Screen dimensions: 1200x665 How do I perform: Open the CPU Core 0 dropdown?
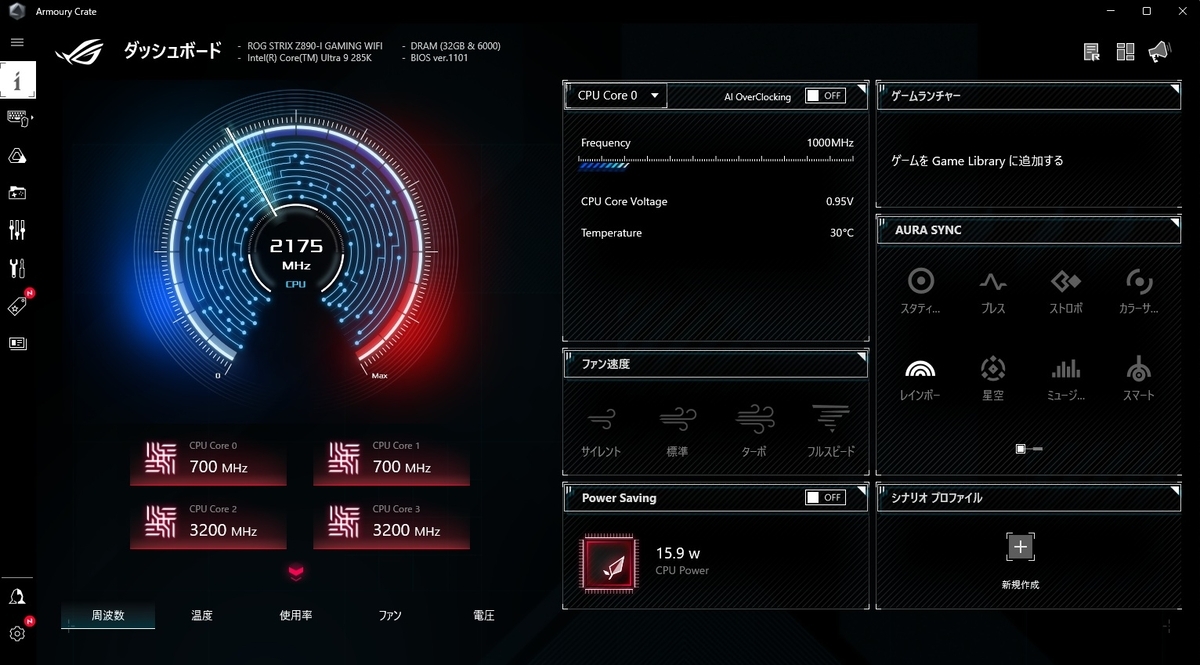click(616, 96)
